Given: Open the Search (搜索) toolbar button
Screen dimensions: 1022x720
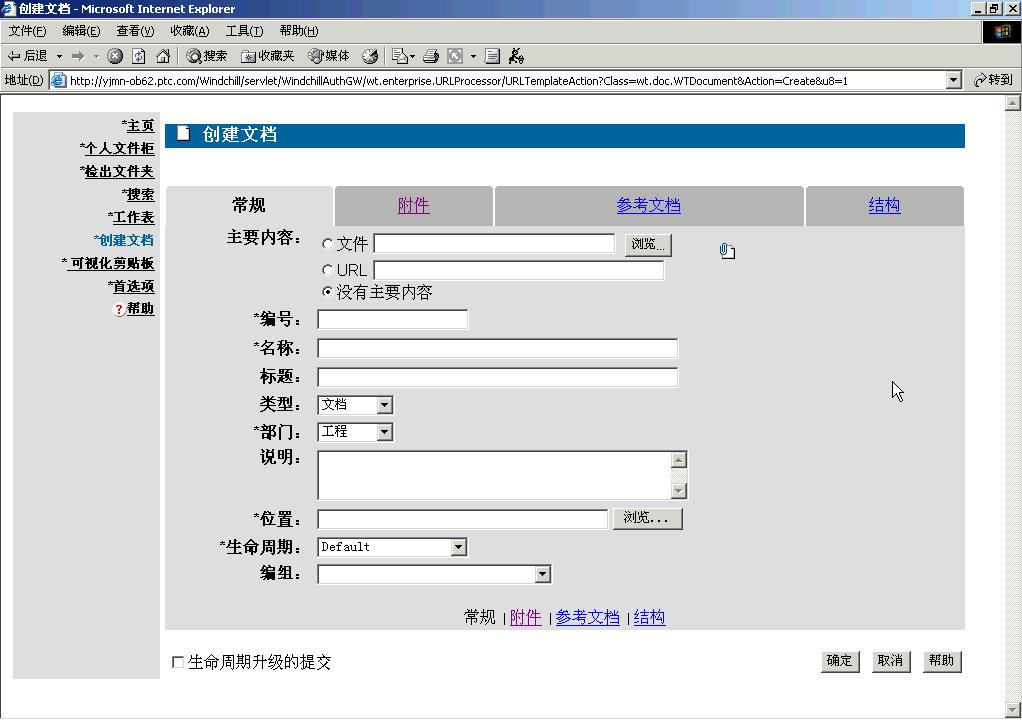Looking at the screenshot, I should pos(206,56).
